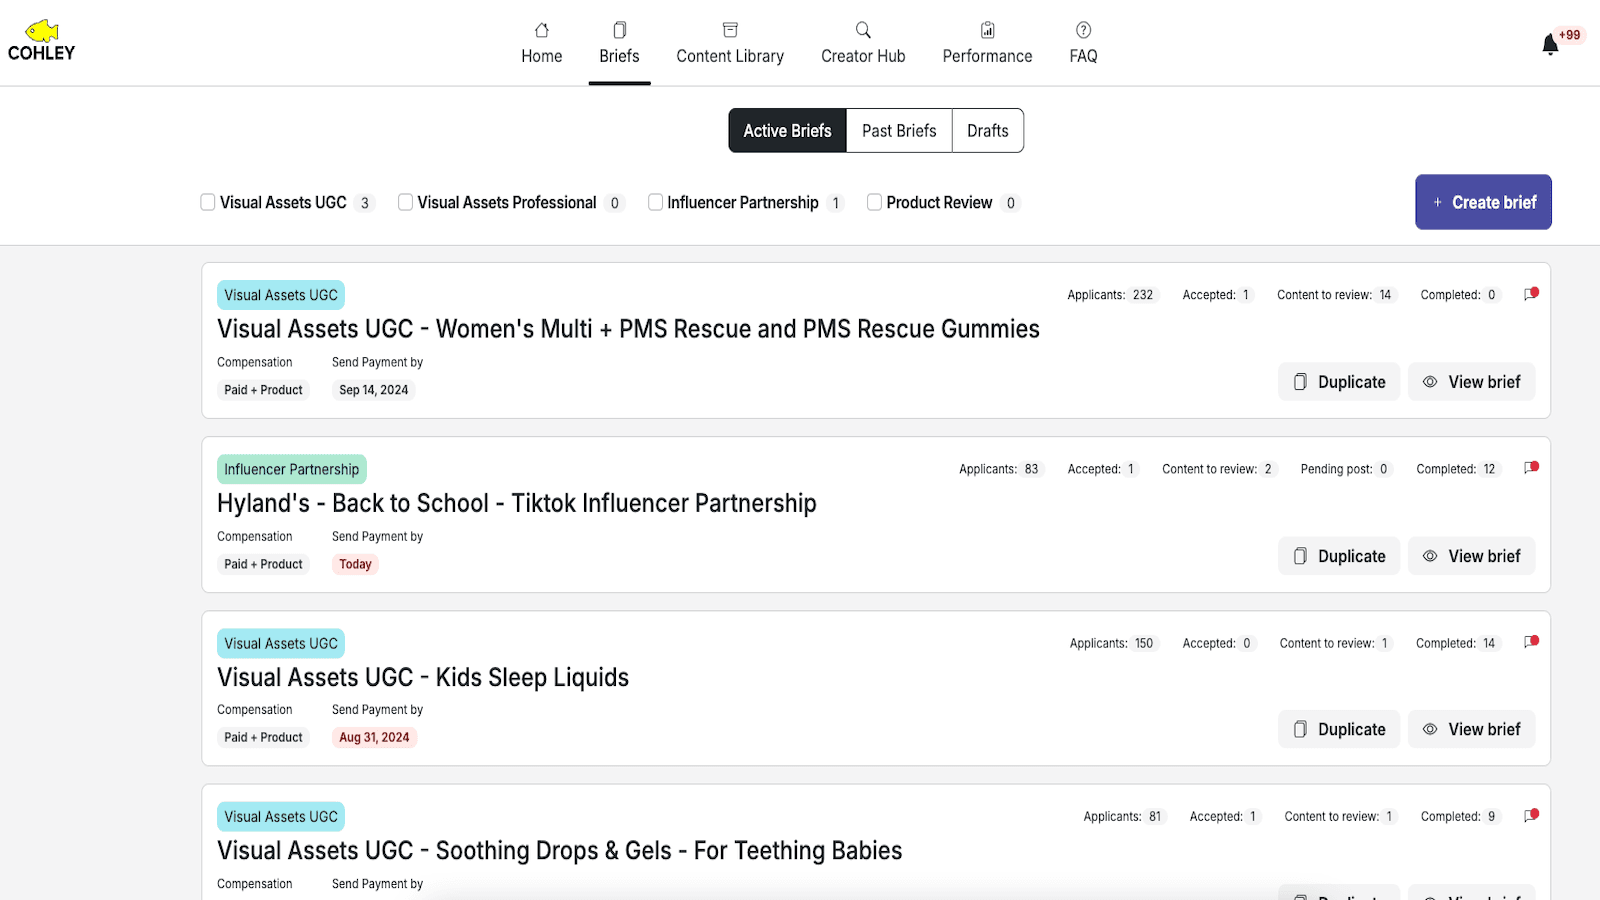Switch to the Past Briefs tab
Screen dimensions: 1600x900
click(898, 130)
